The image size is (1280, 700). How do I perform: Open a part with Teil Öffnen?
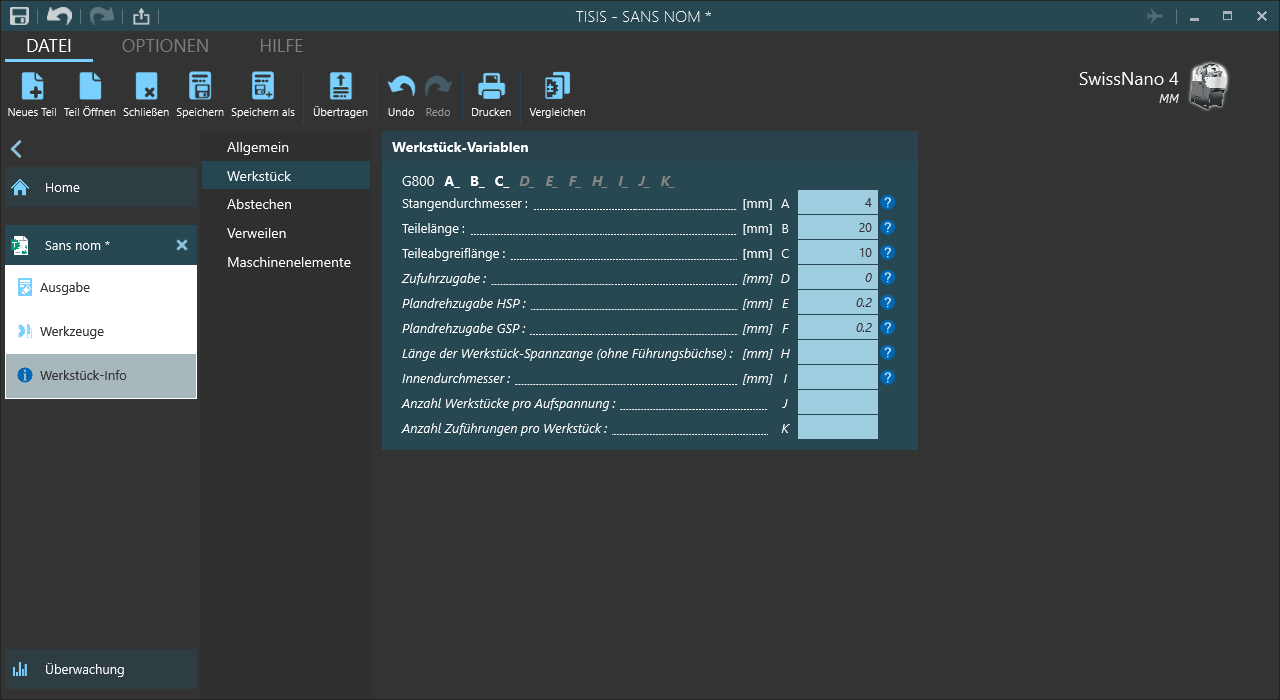click(90, 88)
